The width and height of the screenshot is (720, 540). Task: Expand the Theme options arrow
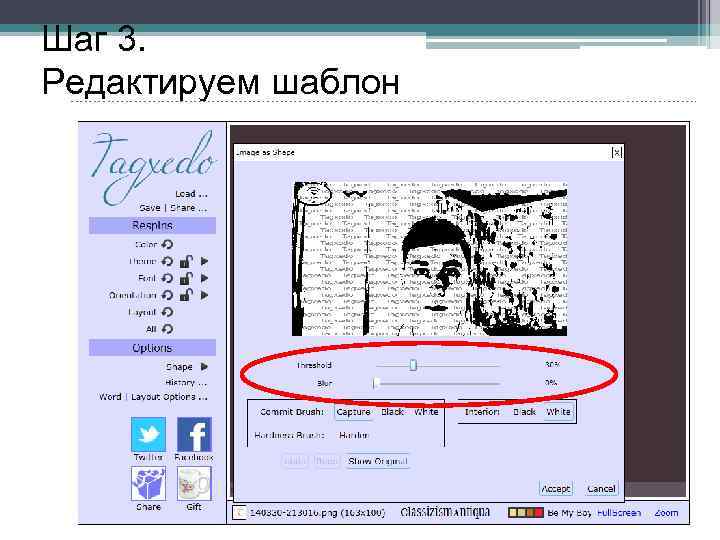point(204,261)
